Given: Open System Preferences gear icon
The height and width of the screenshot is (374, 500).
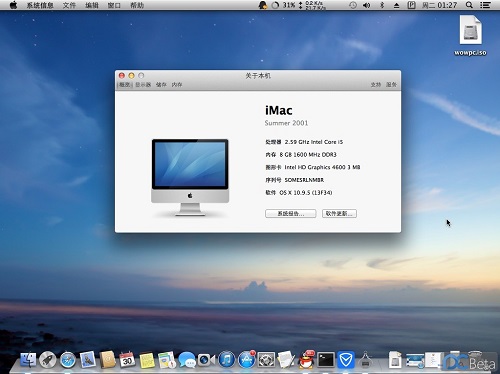Looking at the screenshot, I should pos(266,360).
